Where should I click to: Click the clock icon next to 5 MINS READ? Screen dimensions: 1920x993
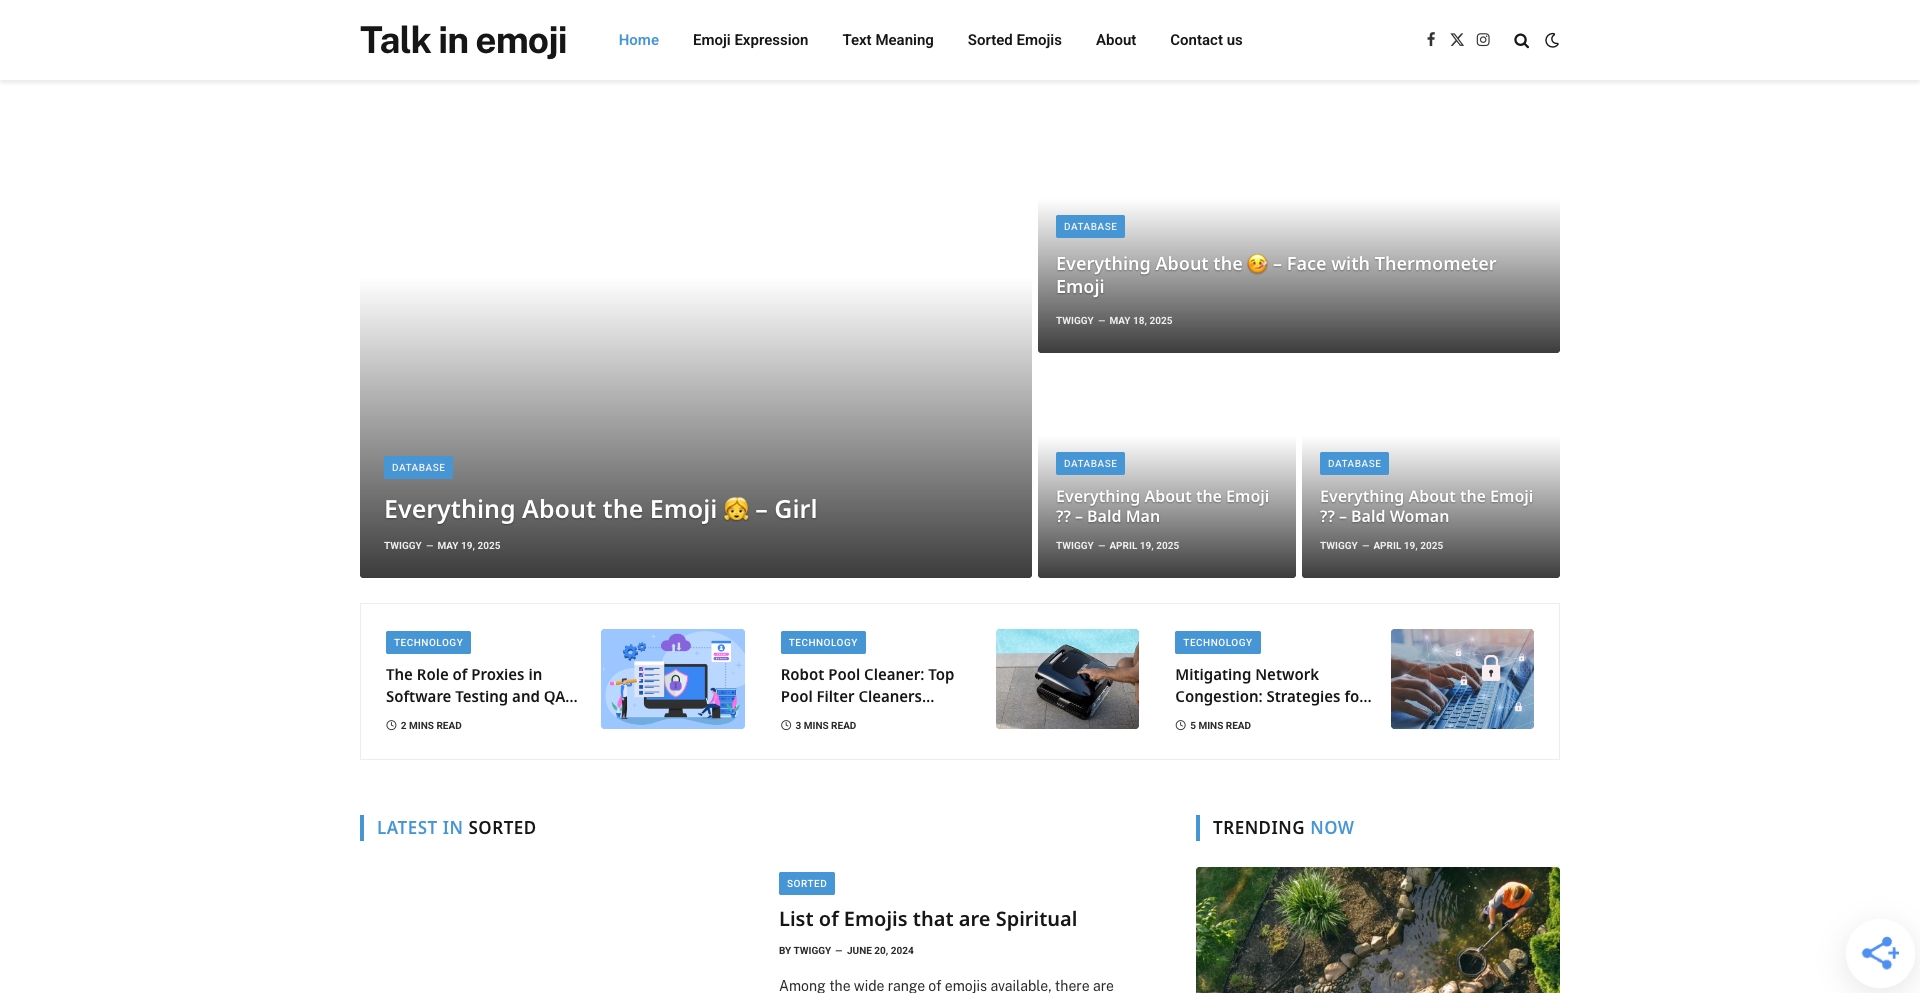[1181, 725]
